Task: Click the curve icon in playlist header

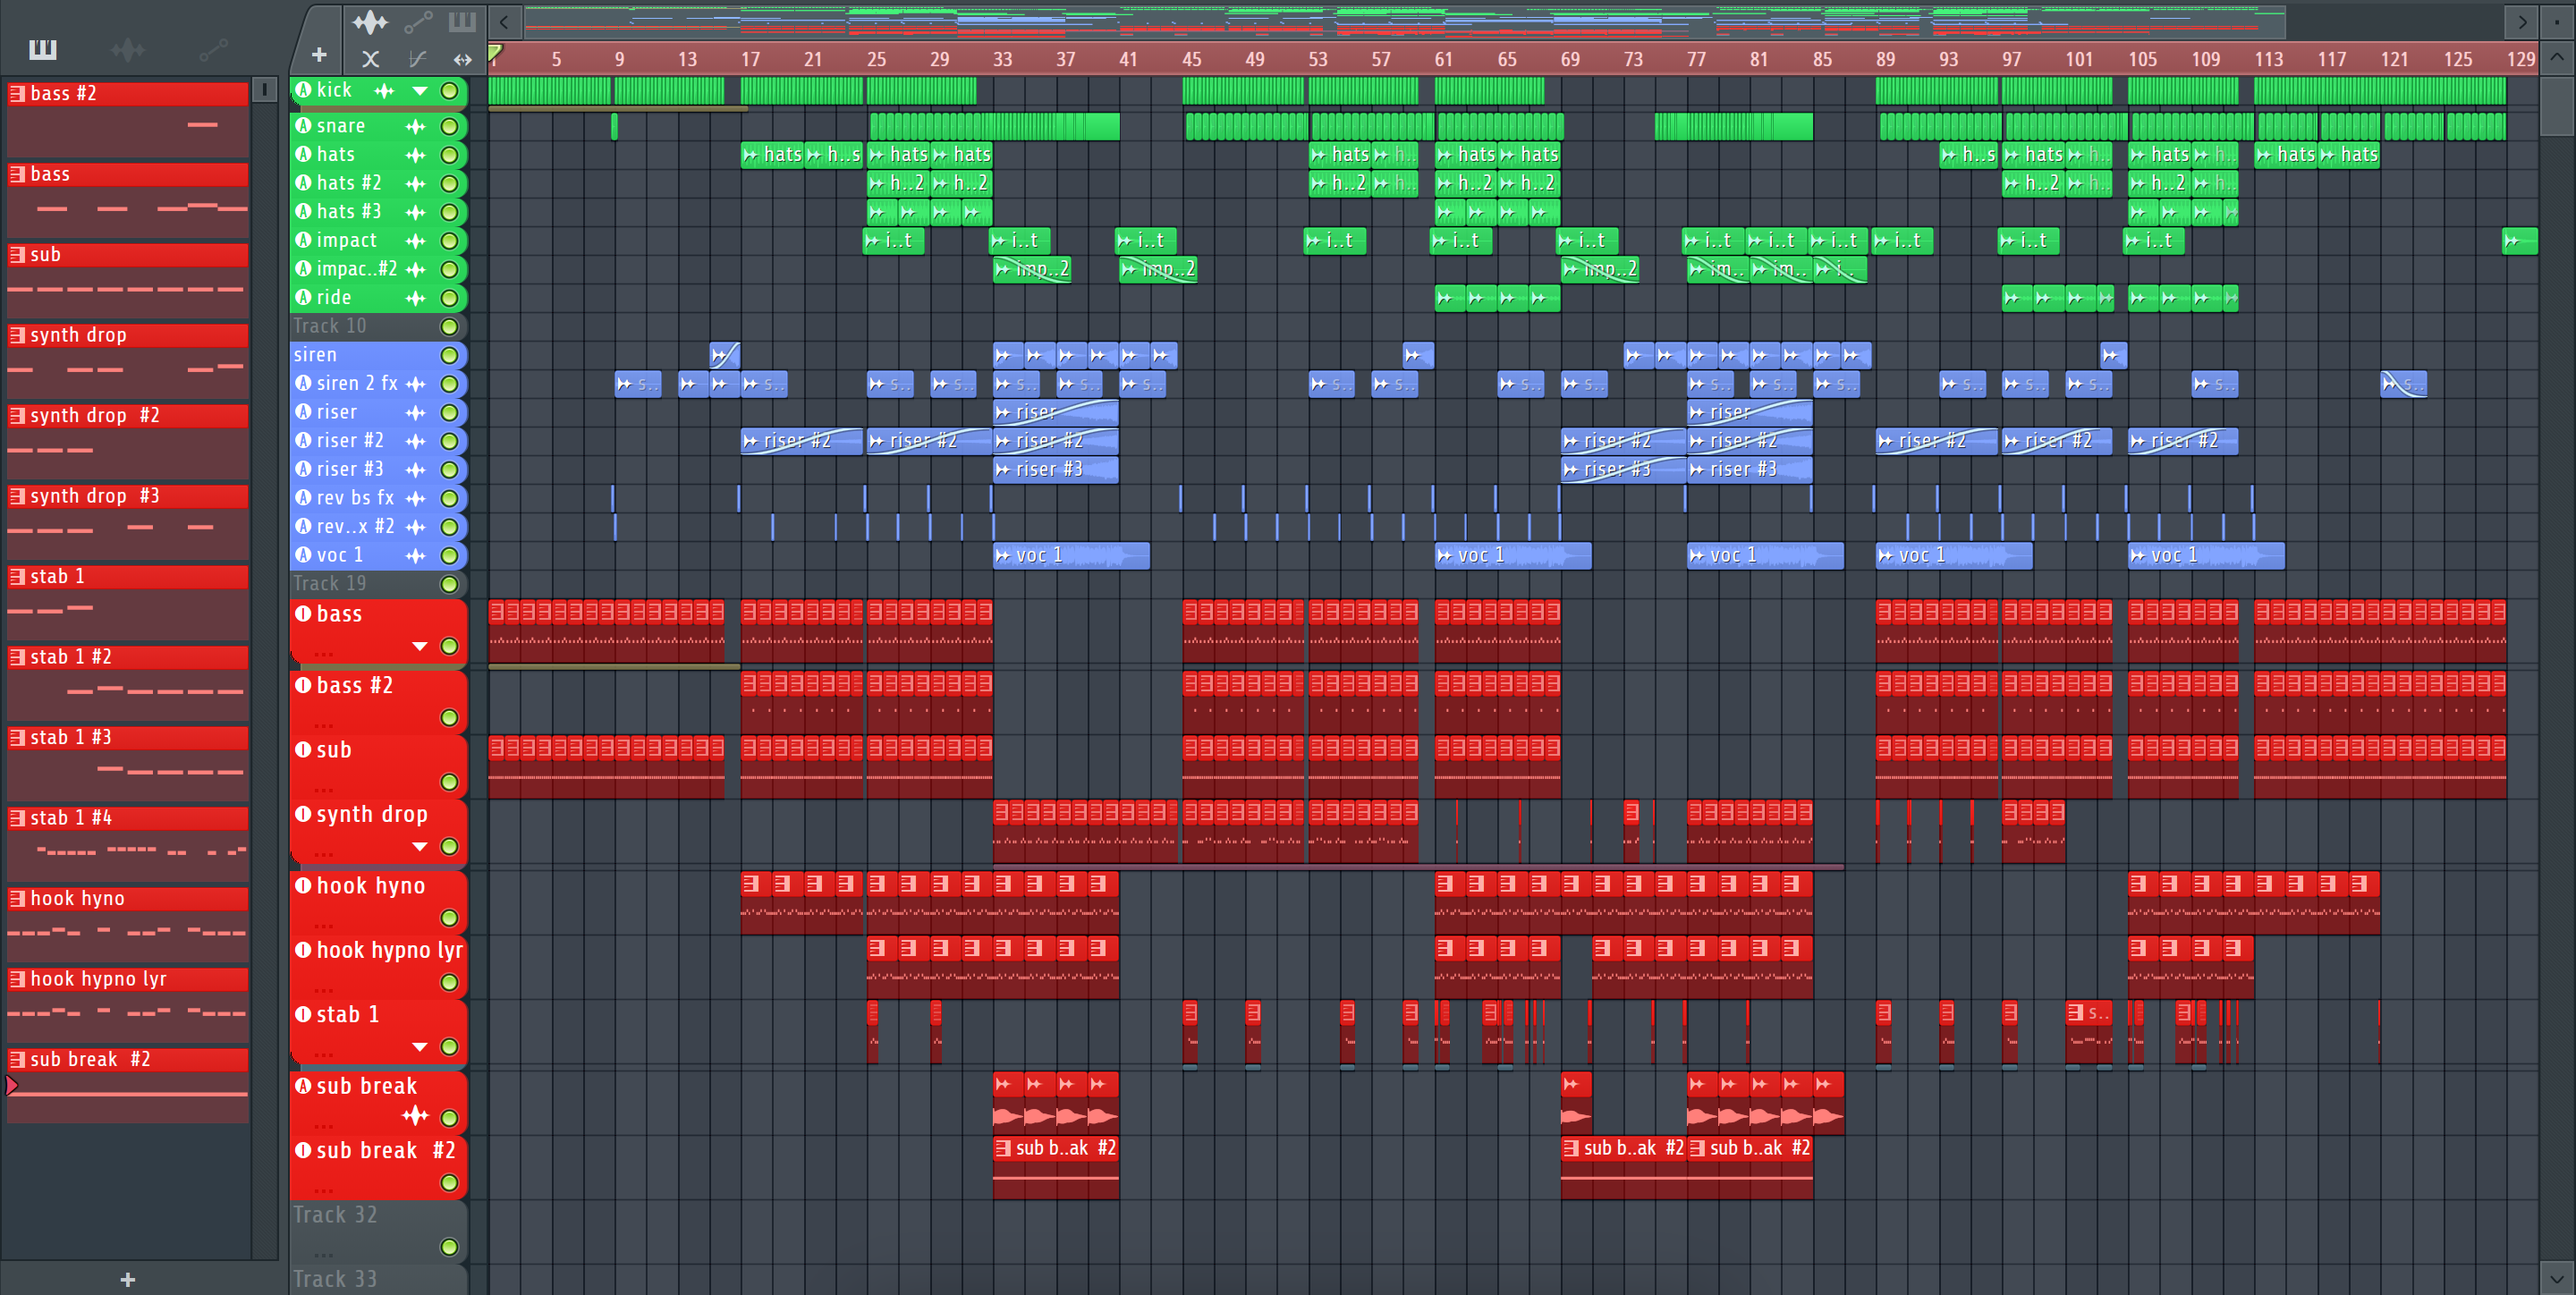Action: pos(417,59)
